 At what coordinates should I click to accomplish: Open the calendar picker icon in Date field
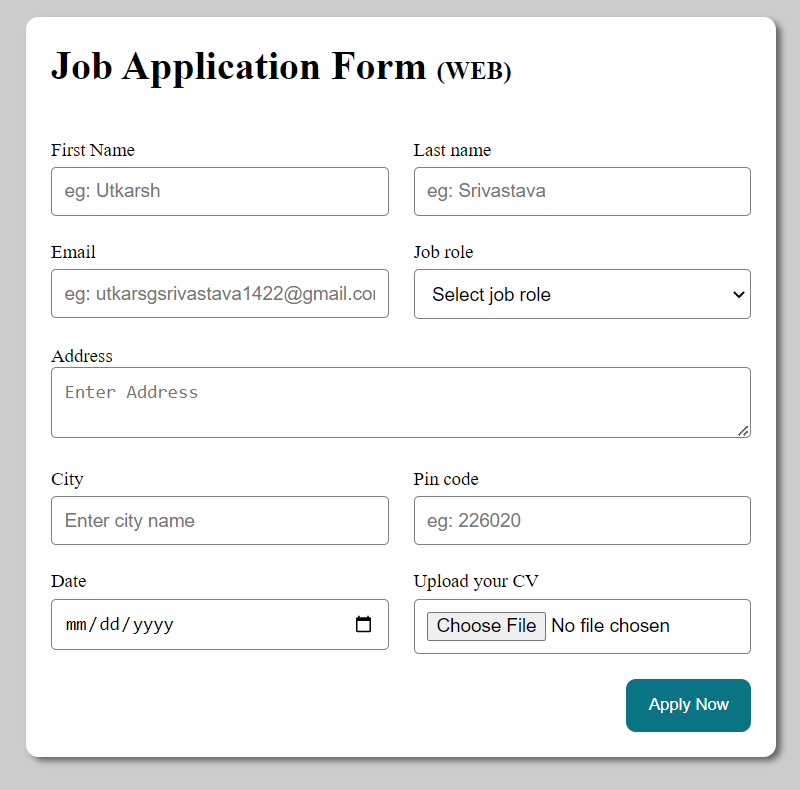point(363,624)
